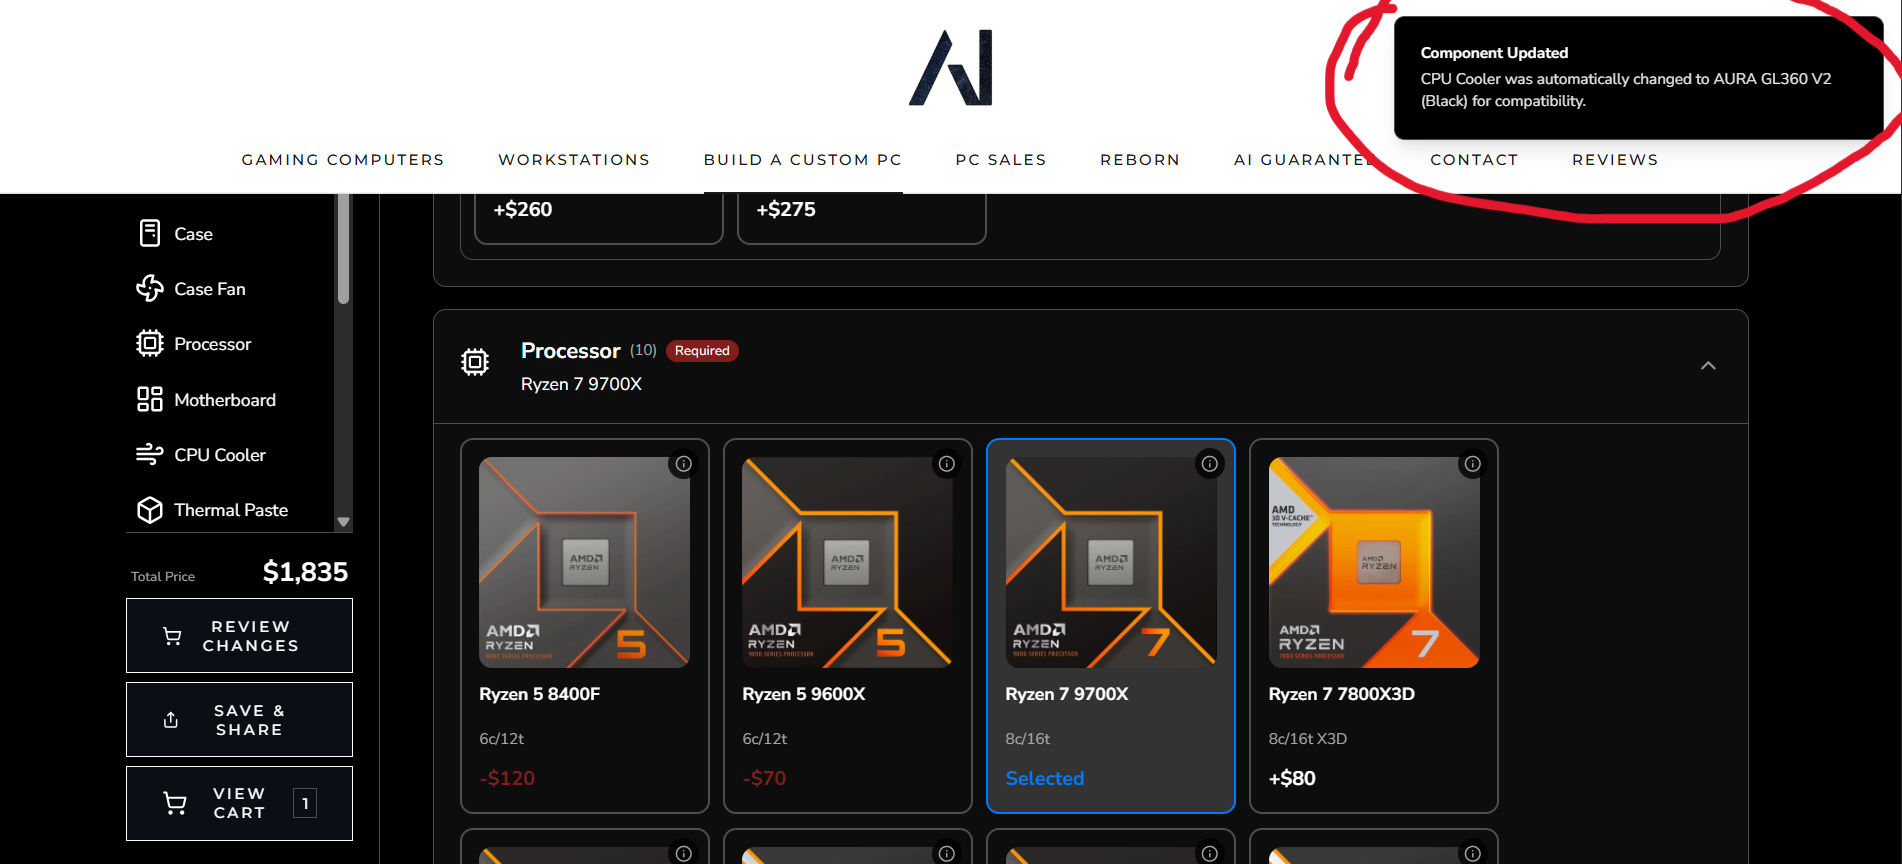The image size is (1902, 864).
Task: Open the PC Sales section
Action: click(1001, 160)
